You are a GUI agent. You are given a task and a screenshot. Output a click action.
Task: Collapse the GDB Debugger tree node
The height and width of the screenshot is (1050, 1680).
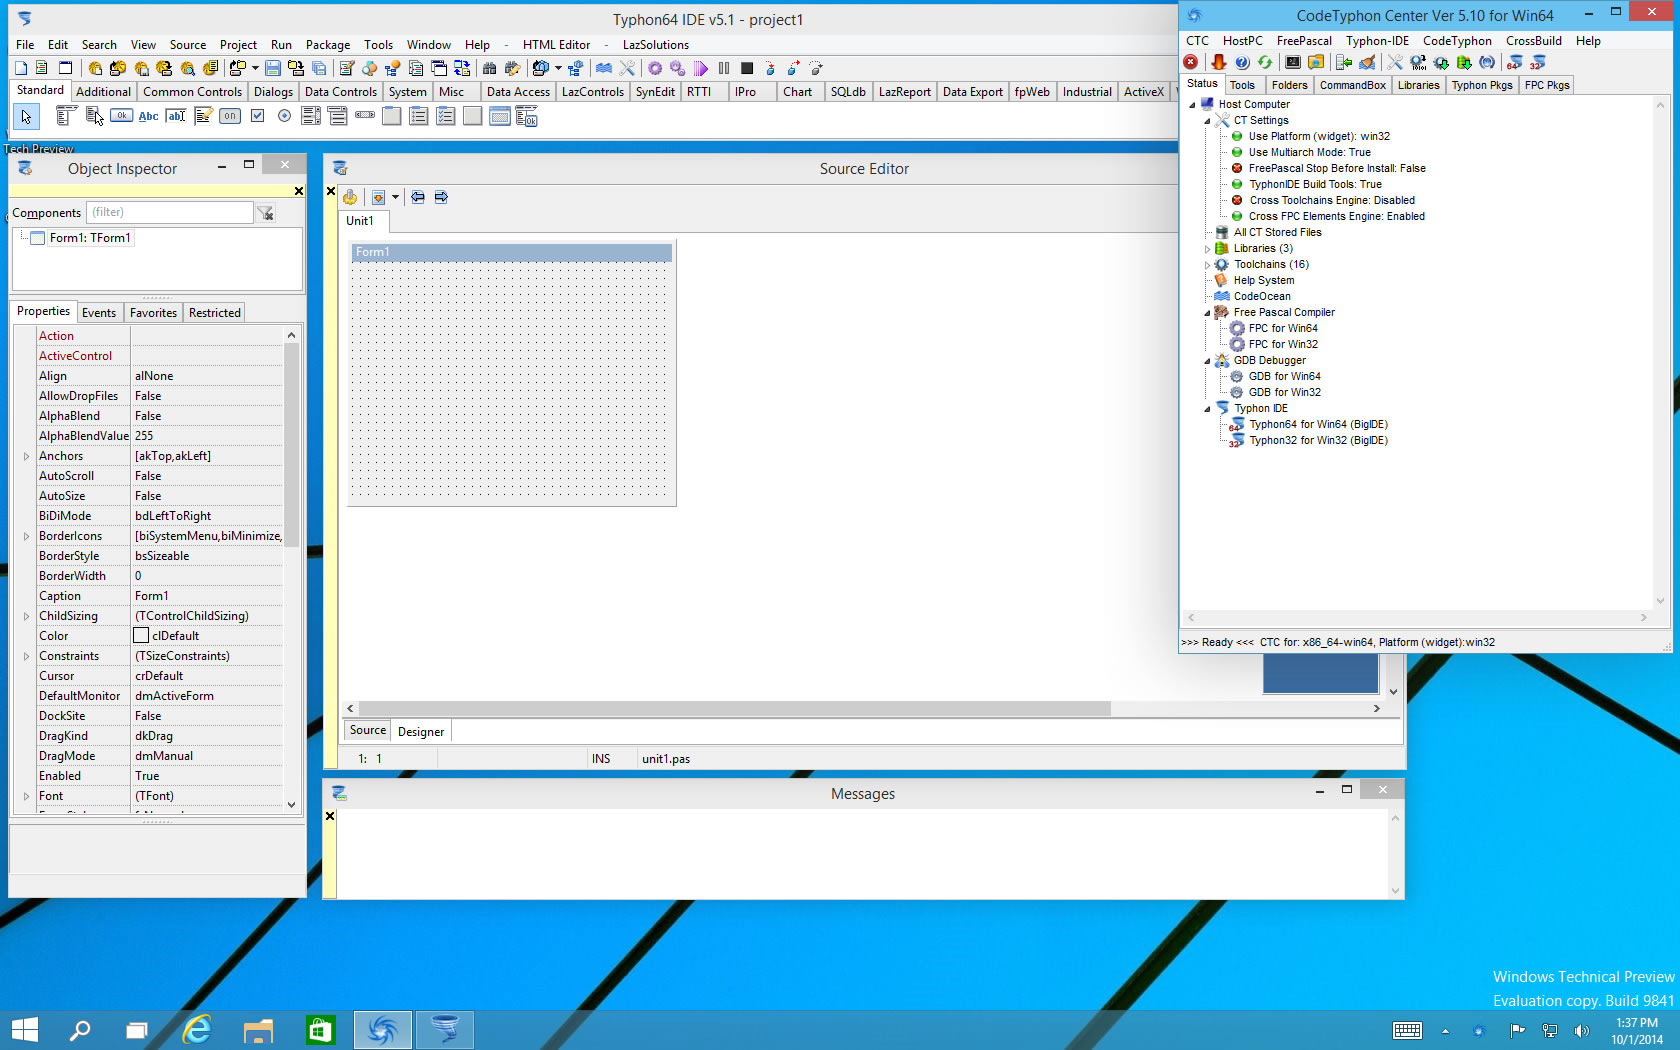[x=1207, y=361]
